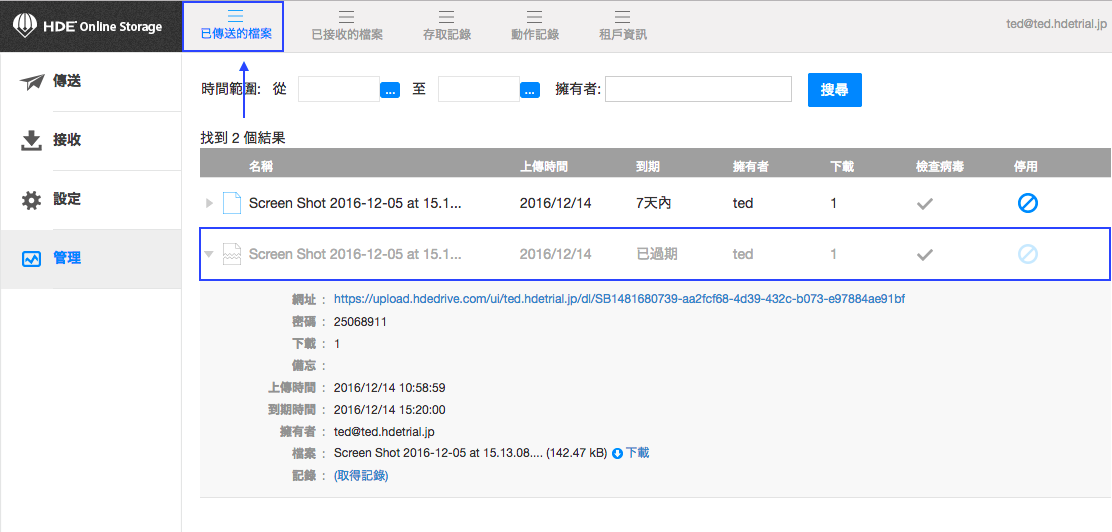Screen dimensions: 1112x532
Task: Click the 下載 column header
Action: click(x=842, y=167)
